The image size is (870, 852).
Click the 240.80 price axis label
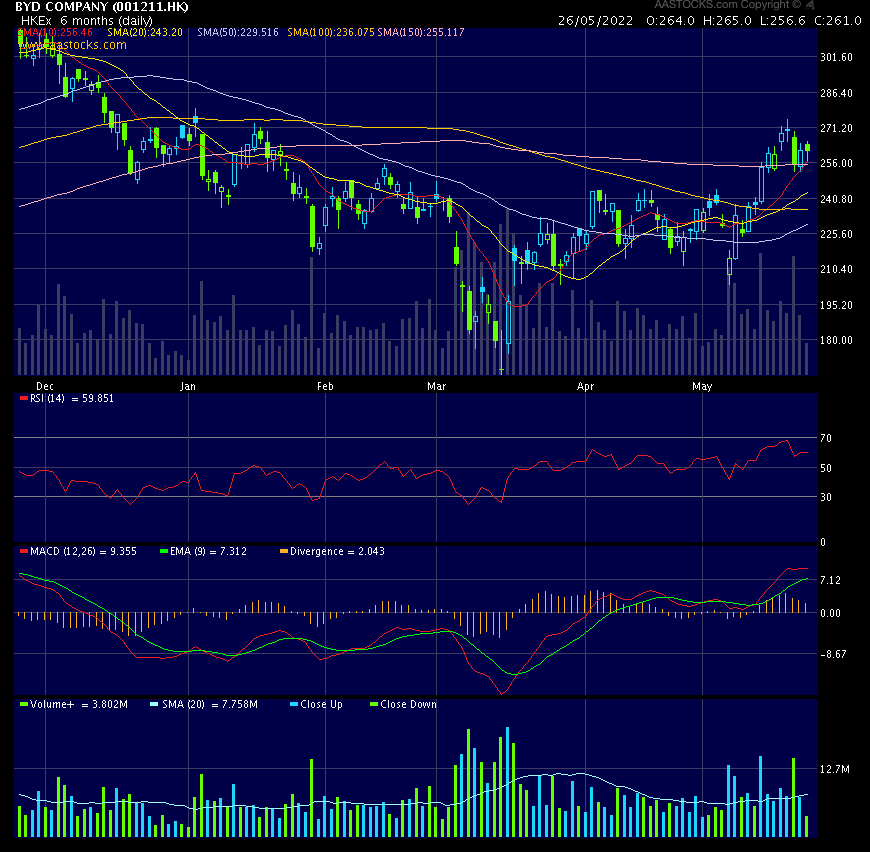836,199
